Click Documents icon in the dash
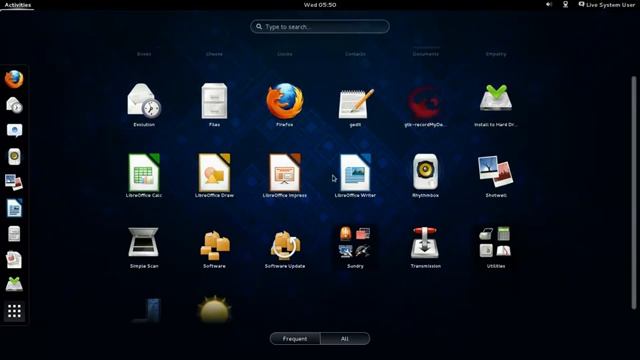640x360 pixels. (x=14, y=260)
